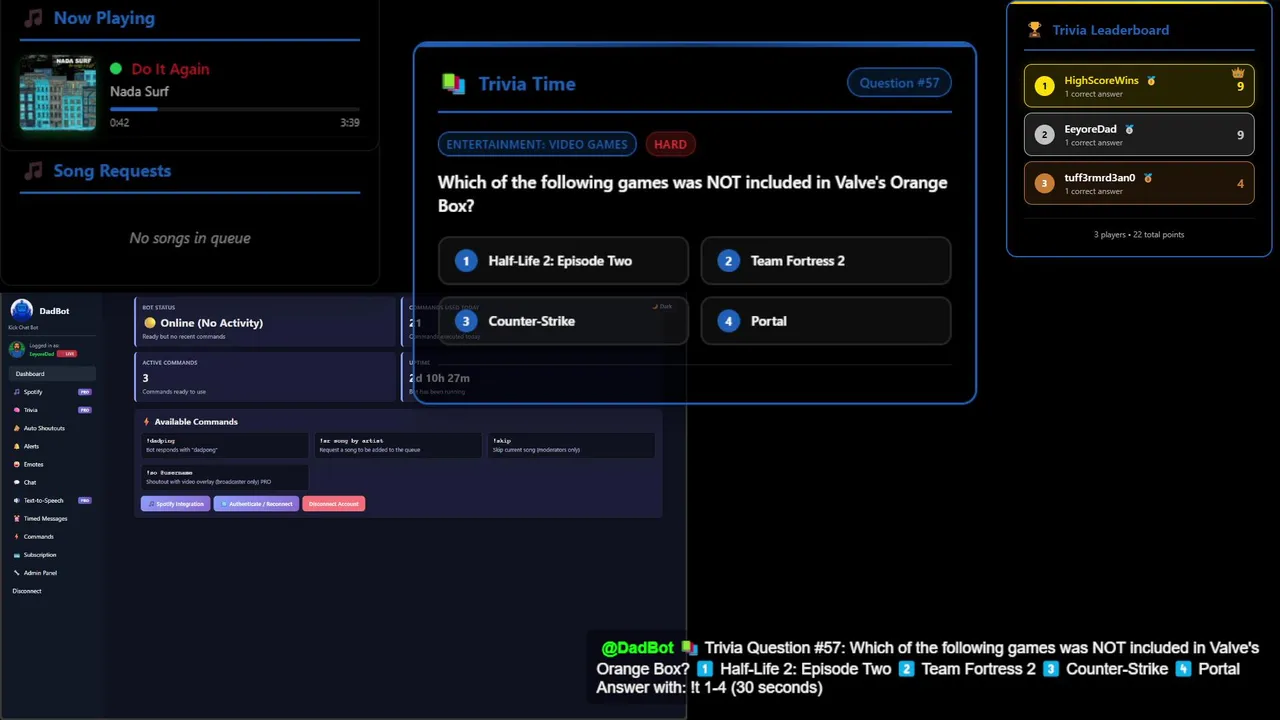1280x720 pixels.
Task: Click the Commands lightning bolt icon
Action: [16, 537]
